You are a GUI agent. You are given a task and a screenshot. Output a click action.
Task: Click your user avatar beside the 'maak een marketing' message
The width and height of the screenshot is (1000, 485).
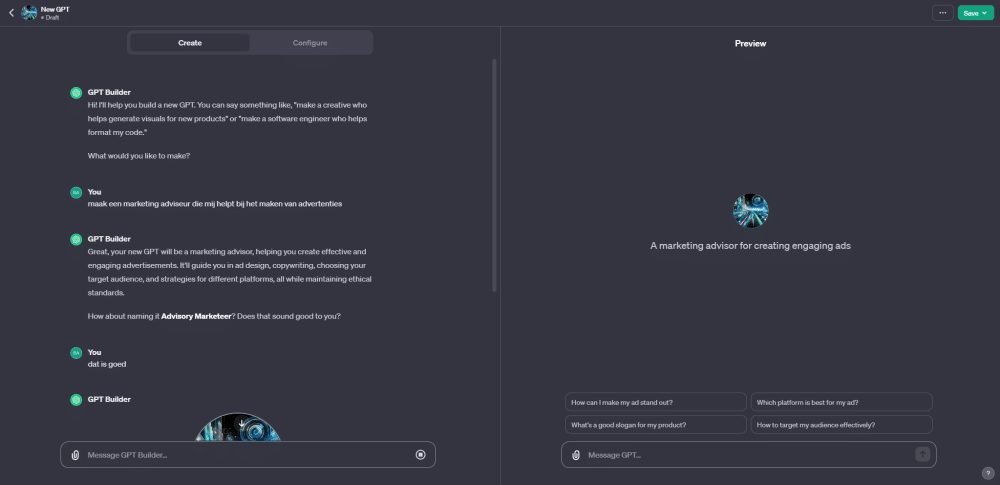(76, 192)
